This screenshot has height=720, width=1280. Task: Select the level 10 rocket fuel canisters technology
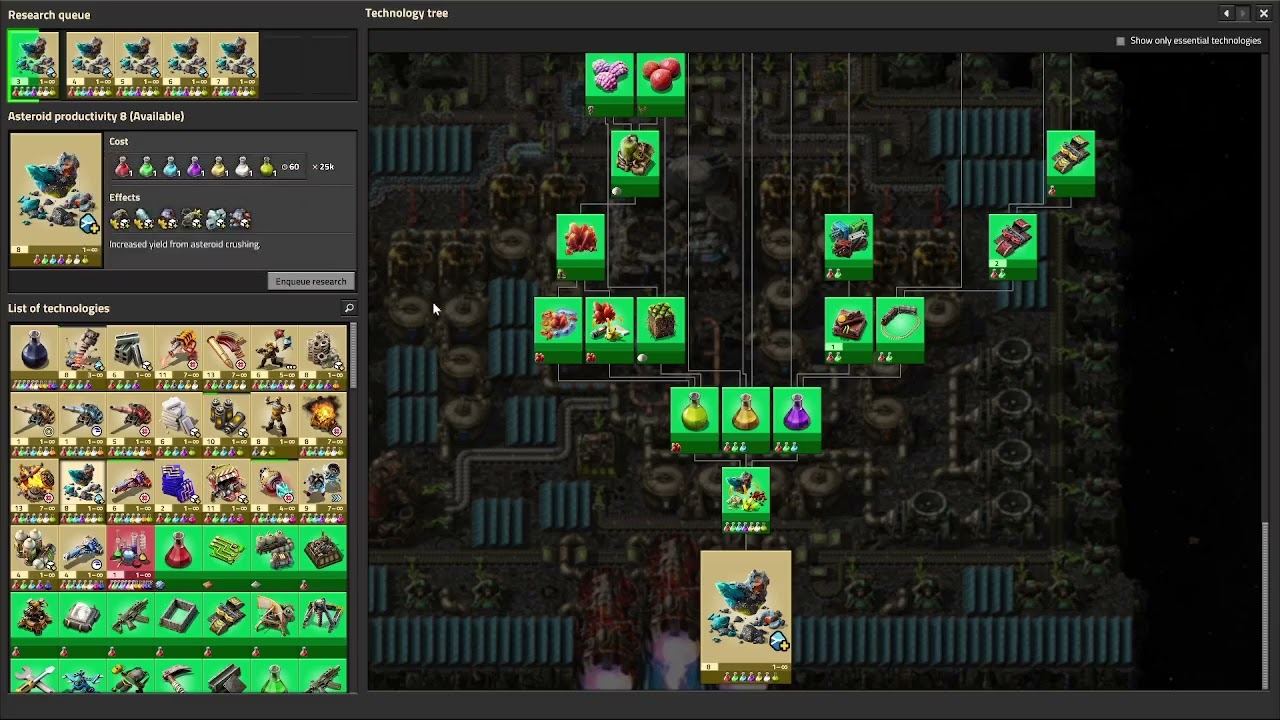pos(226,424)
